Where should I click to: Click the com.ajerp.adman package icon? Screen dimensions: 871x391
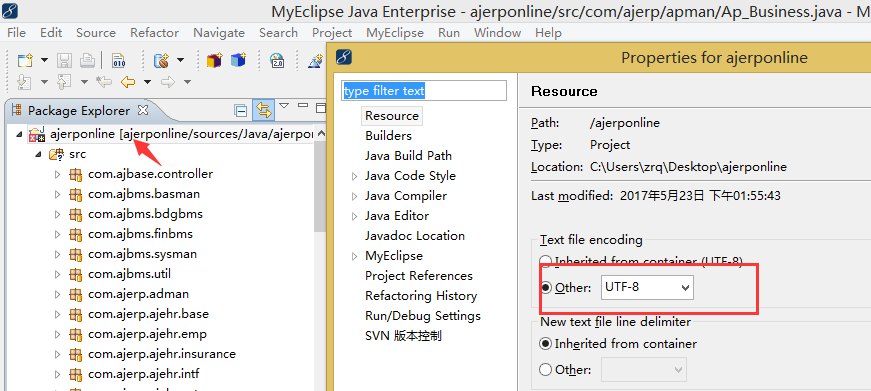[76, 294]
